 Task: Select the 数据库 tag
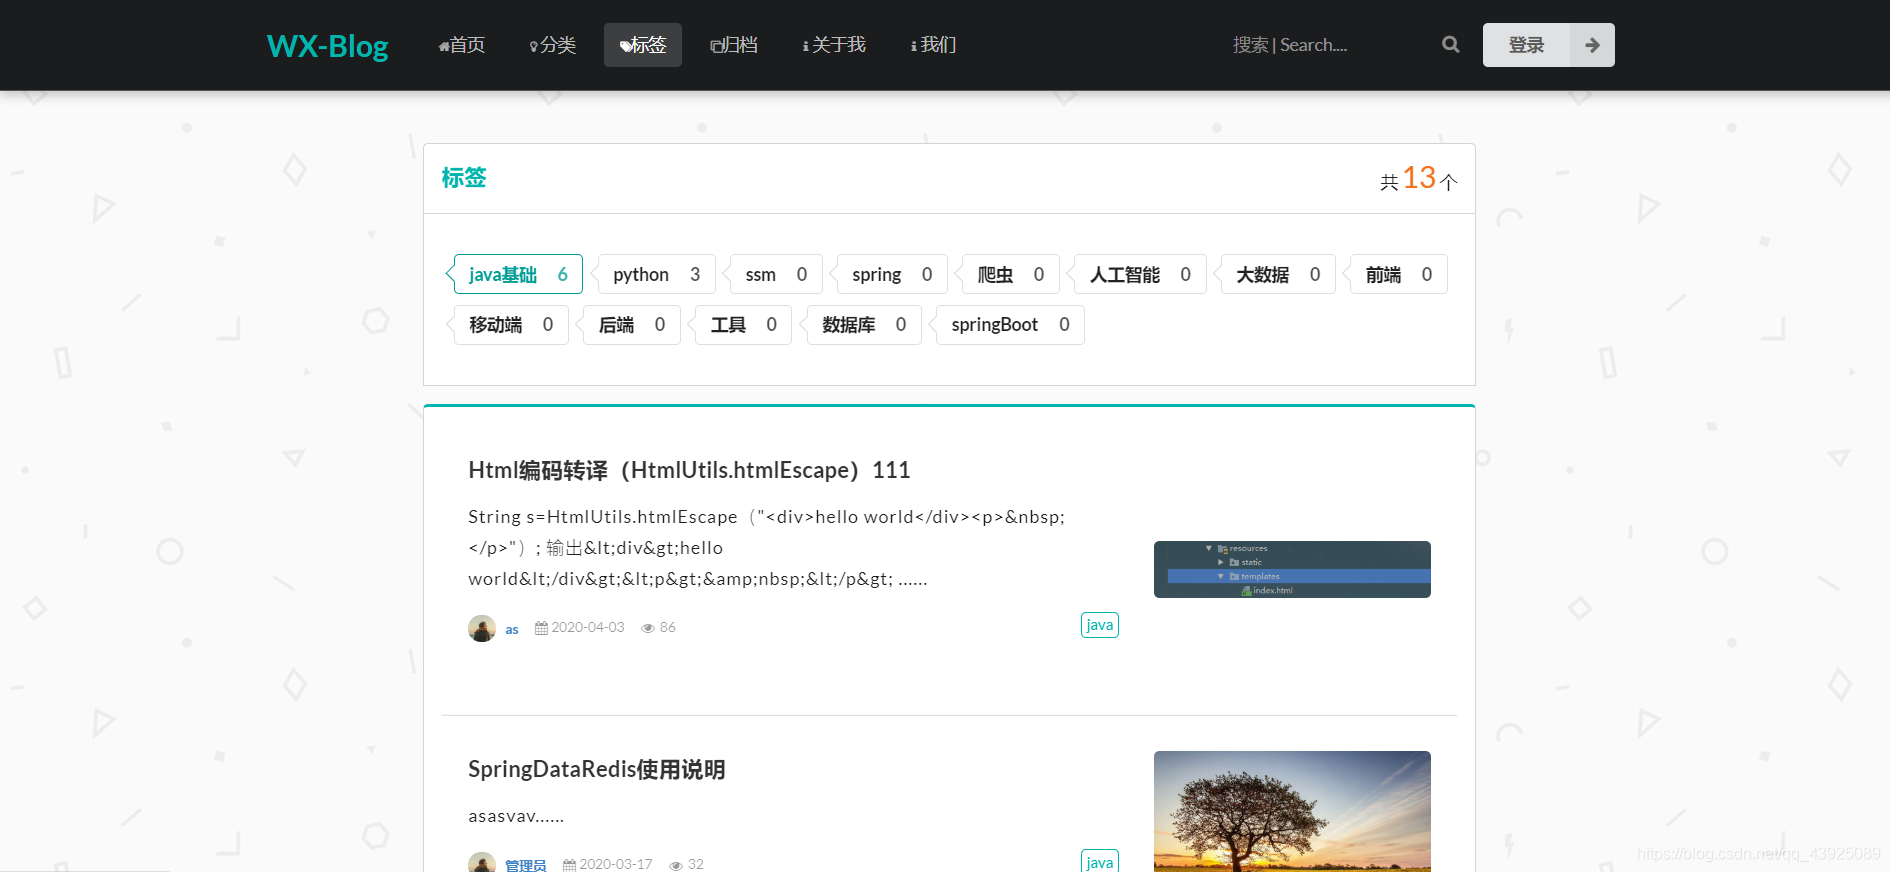864,325
